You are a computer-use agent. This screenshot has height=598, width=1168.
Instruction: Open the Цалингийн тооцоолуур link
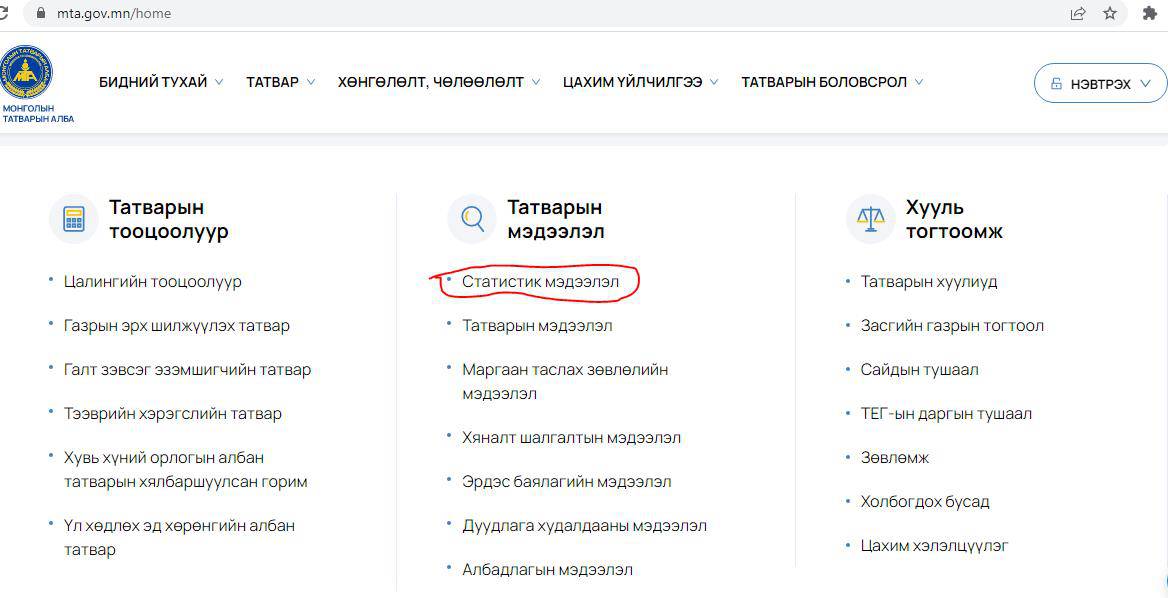[152, 282]
